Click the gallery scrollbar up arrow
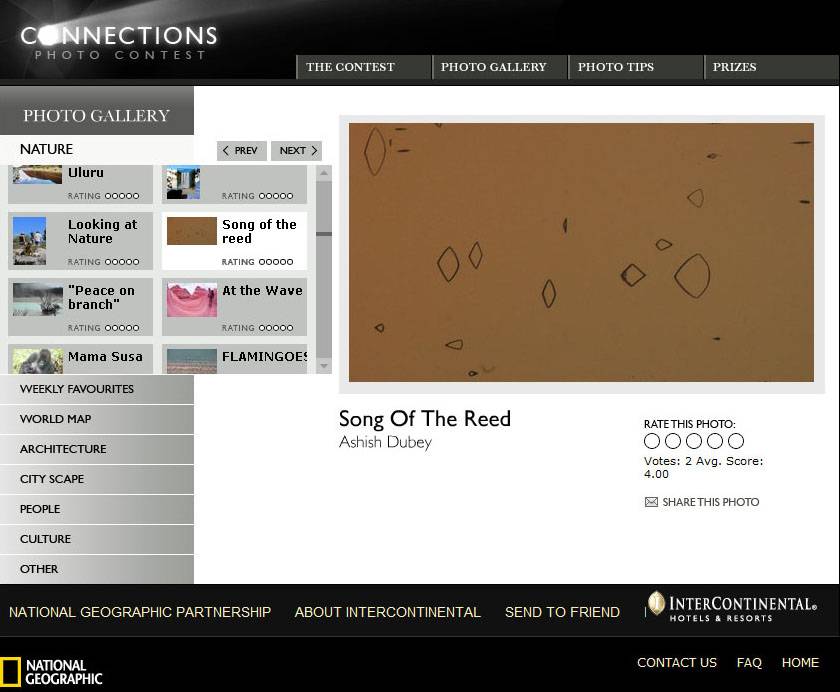 coord(324,173)
